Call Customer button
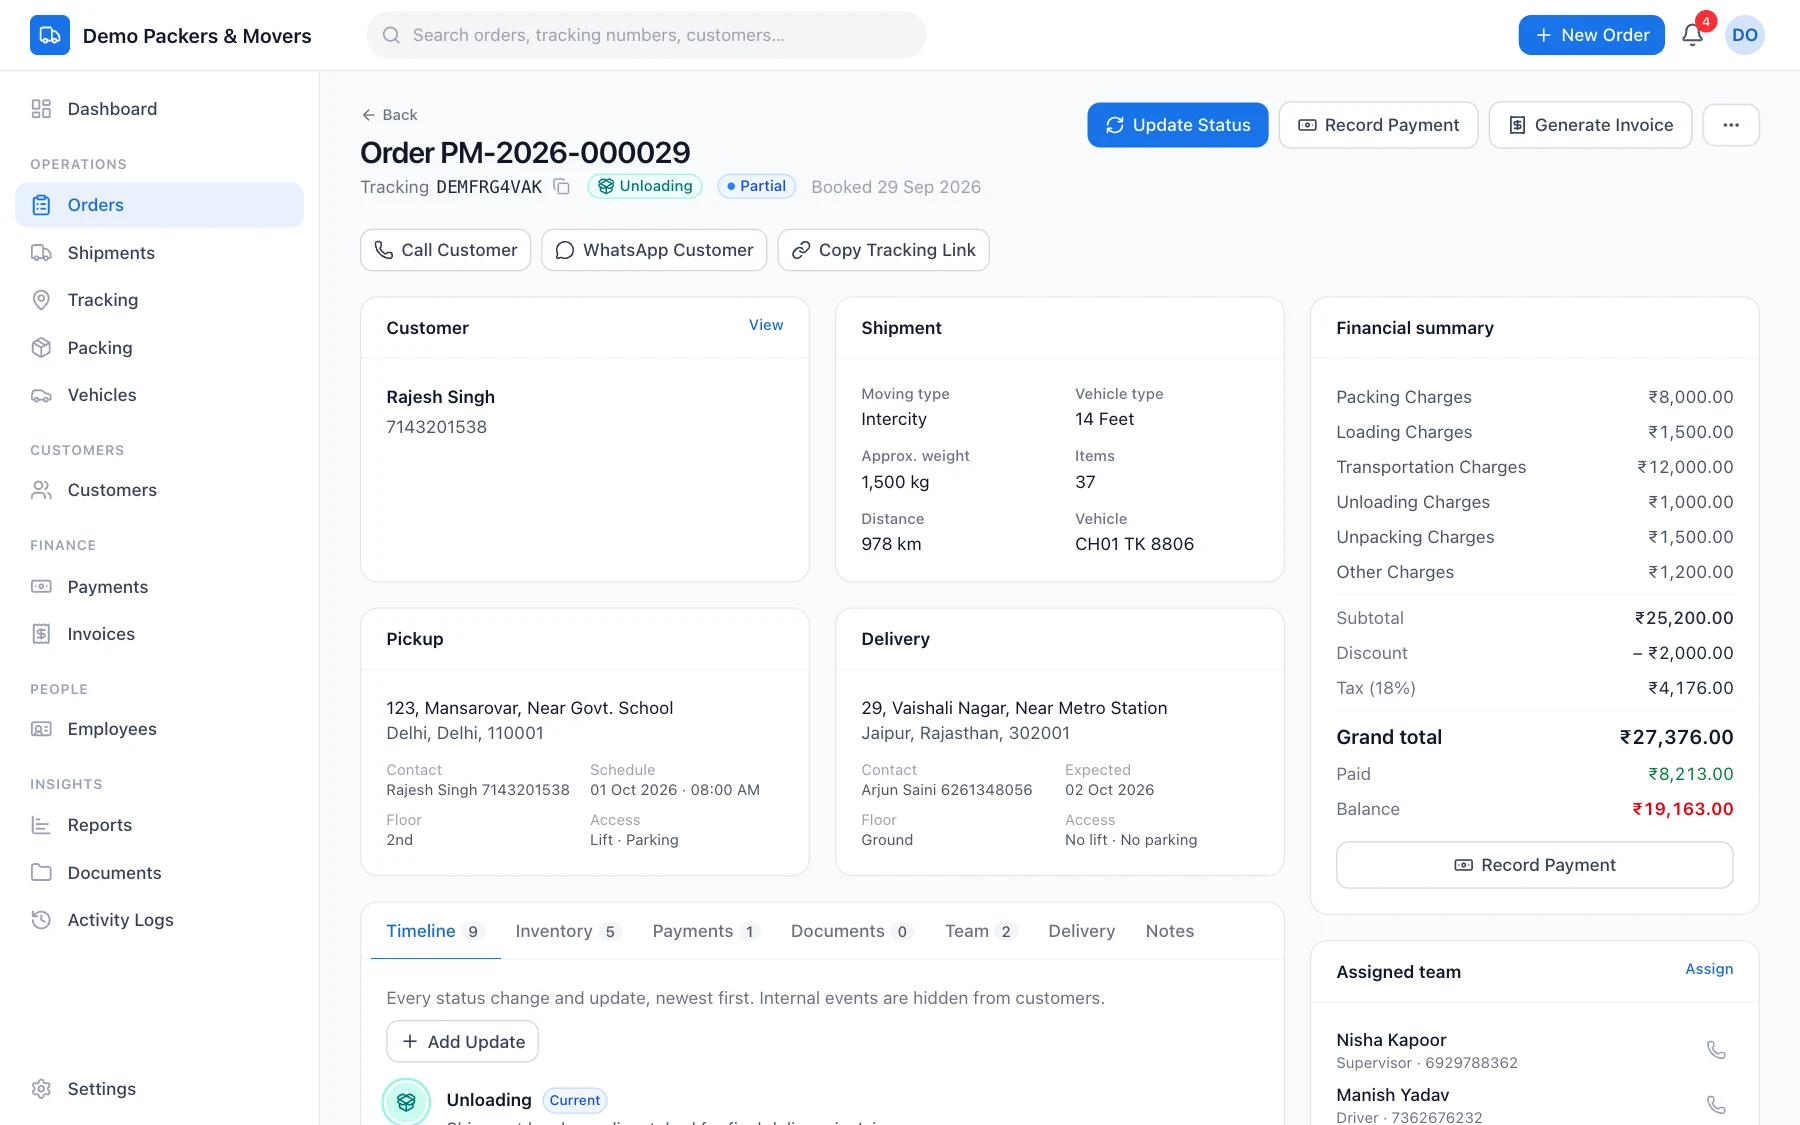The width and height of the screenshot is (1800, 1125). click(x=445, y=250)
